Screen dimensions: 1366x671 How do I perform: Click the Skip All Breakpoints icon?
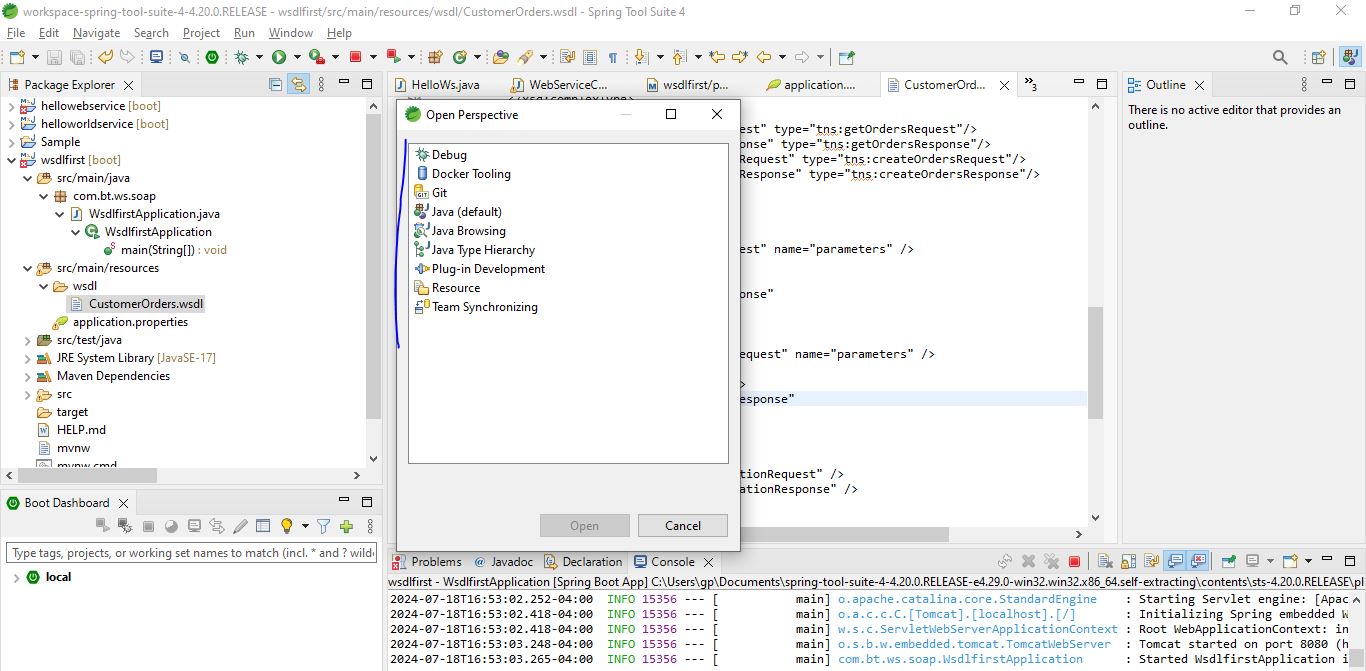184,58
